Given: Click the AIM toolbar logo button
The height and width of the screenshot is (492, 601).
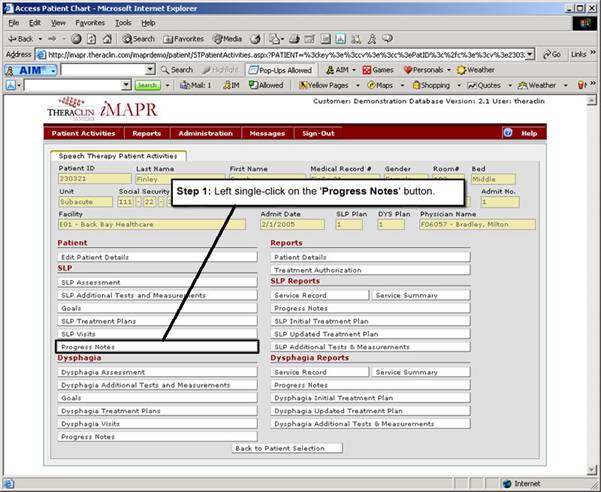Looking at the screenshot, I should point(31,70).
